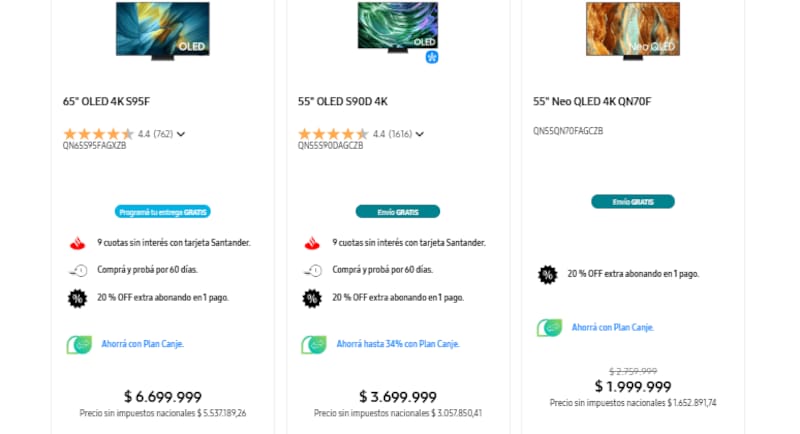Click the 65" OLED S95F TV thumbnail

[x=163, y=28]
